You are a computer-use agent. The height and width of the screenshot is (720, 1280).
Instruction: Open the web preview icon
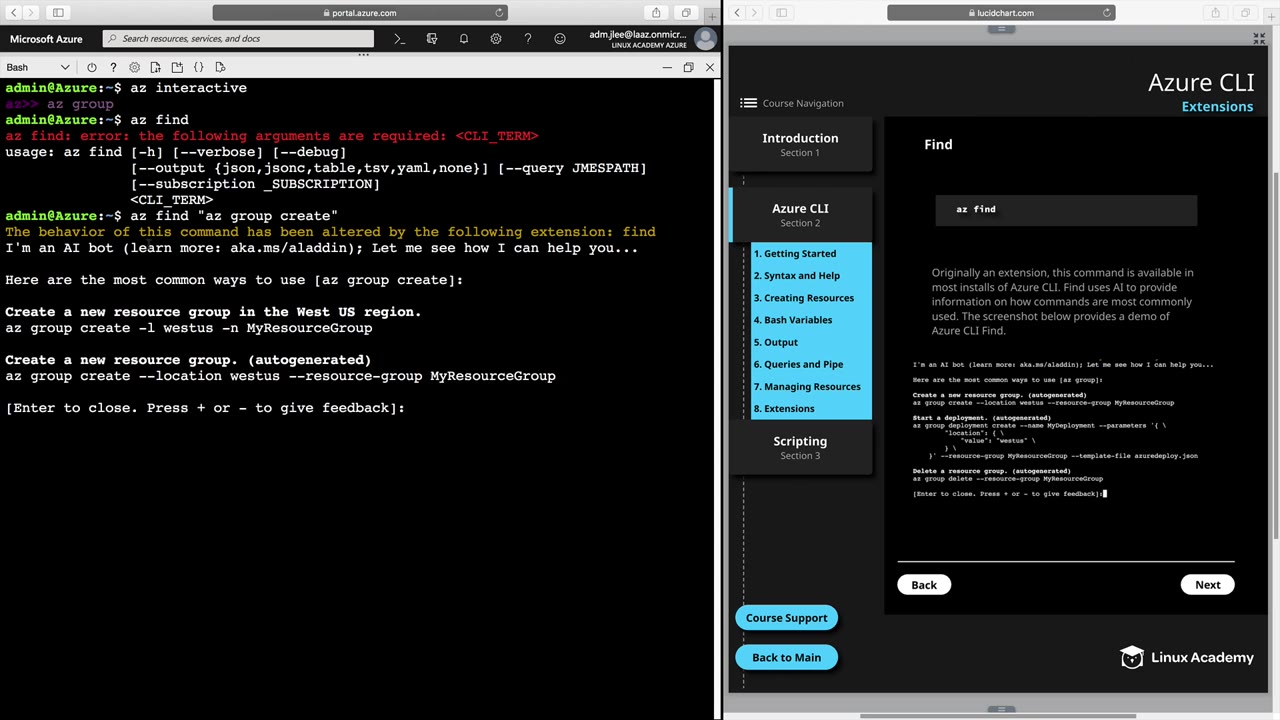point(220,67)
